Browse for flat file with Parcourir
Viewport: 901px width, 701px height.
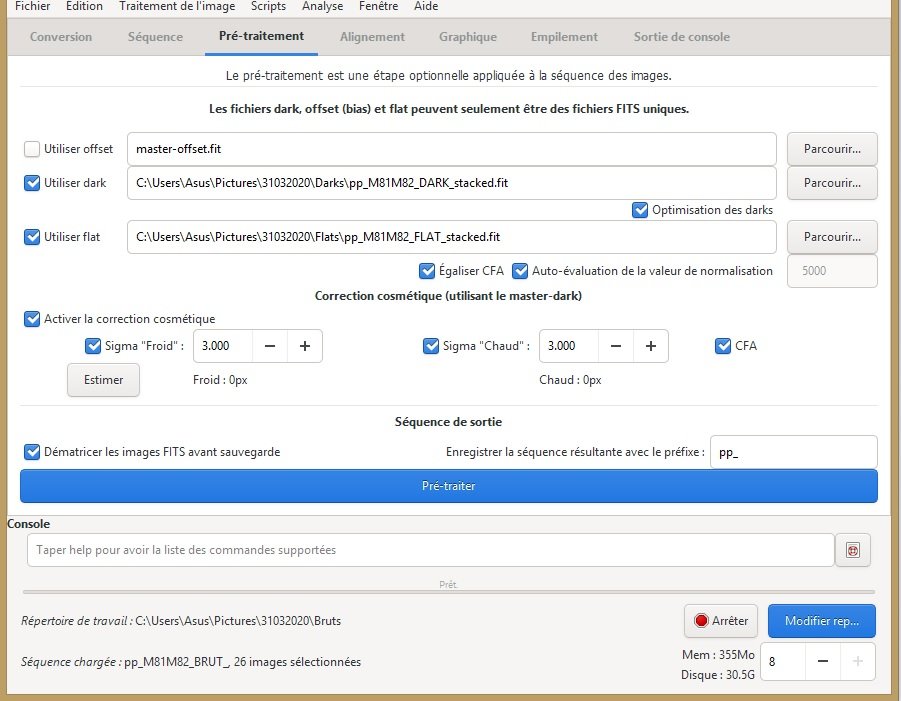click(832, 237)
